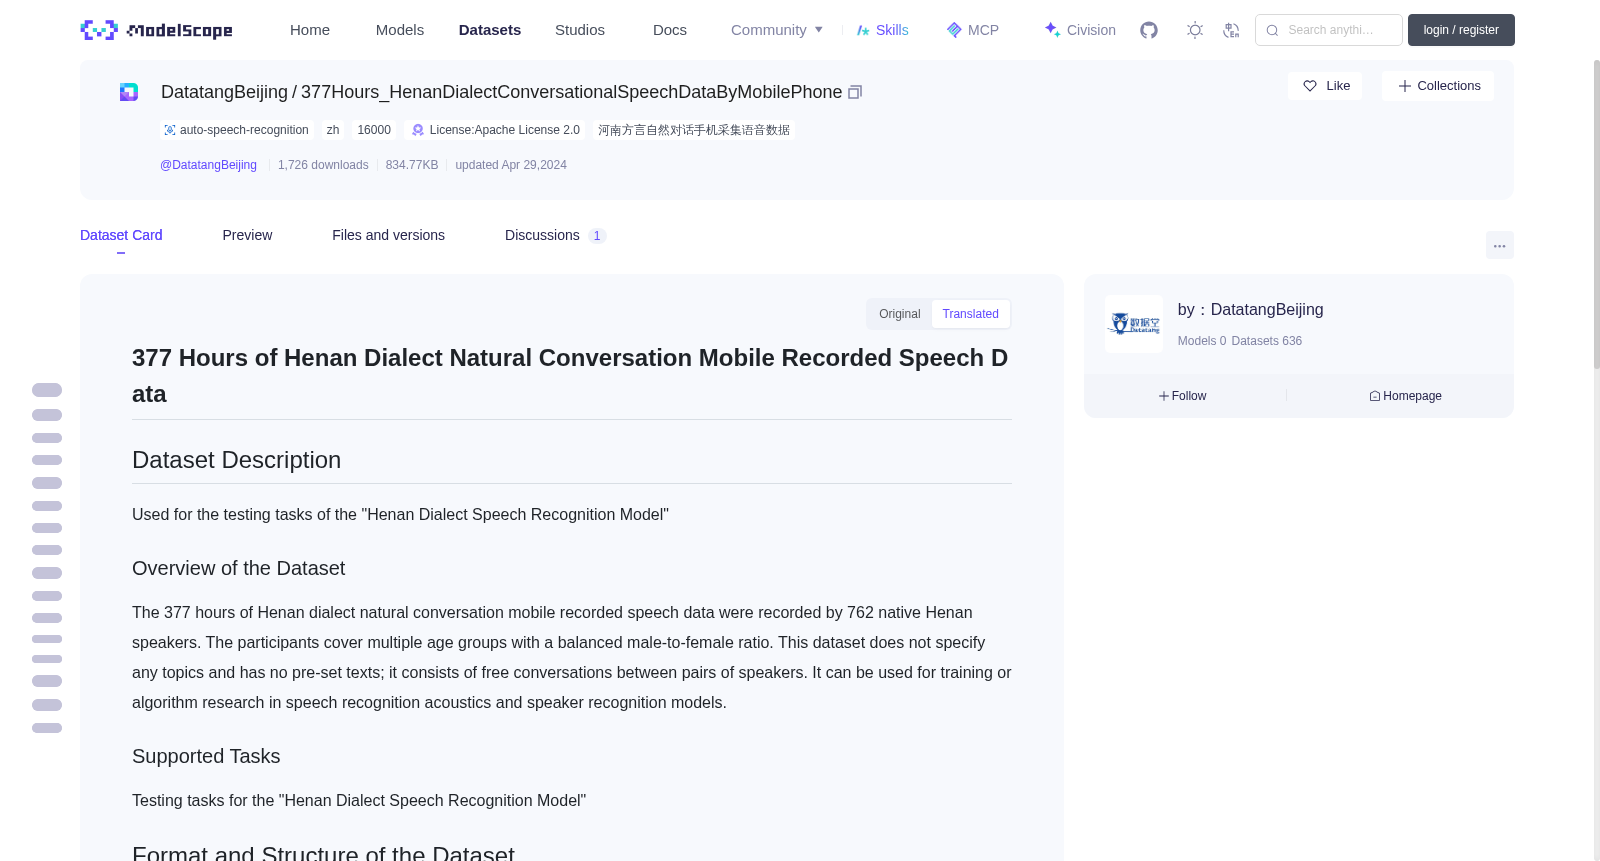Open the Datasets navigation item
Viewport: 1600px width, 861px height.
490,30
